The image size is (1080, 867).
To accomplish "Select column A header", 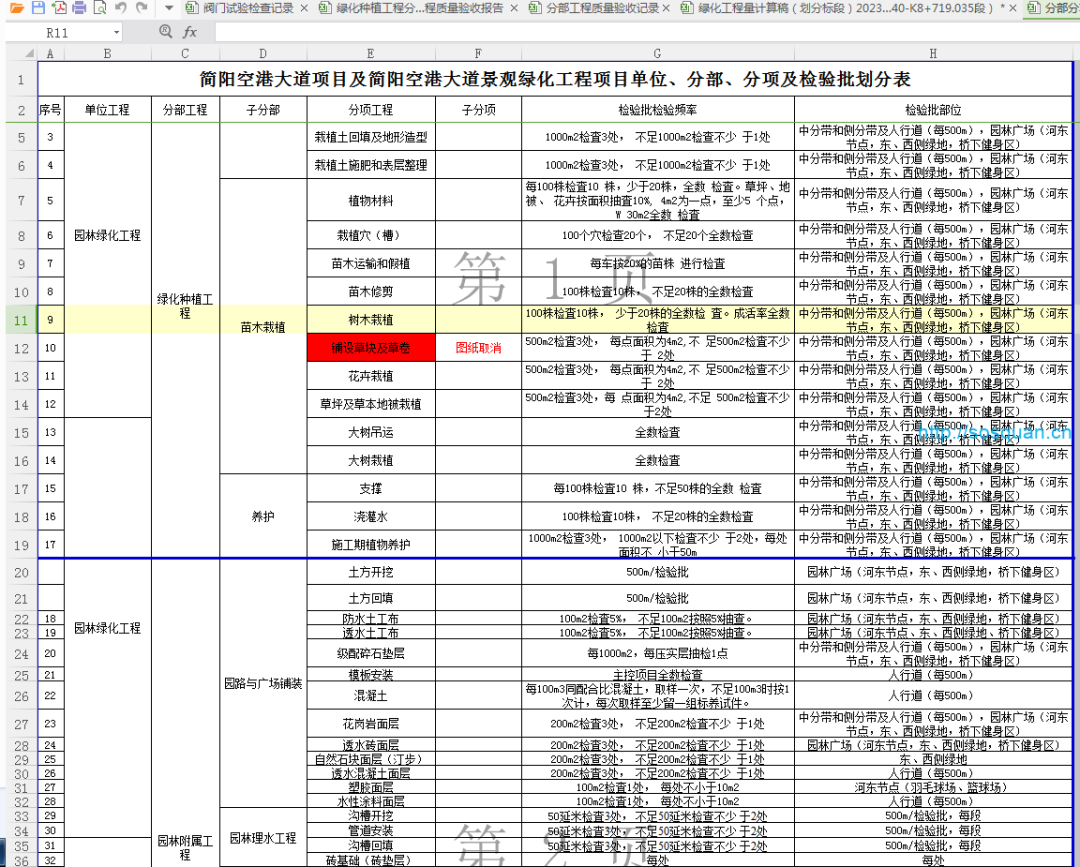I will coord(50,53).
